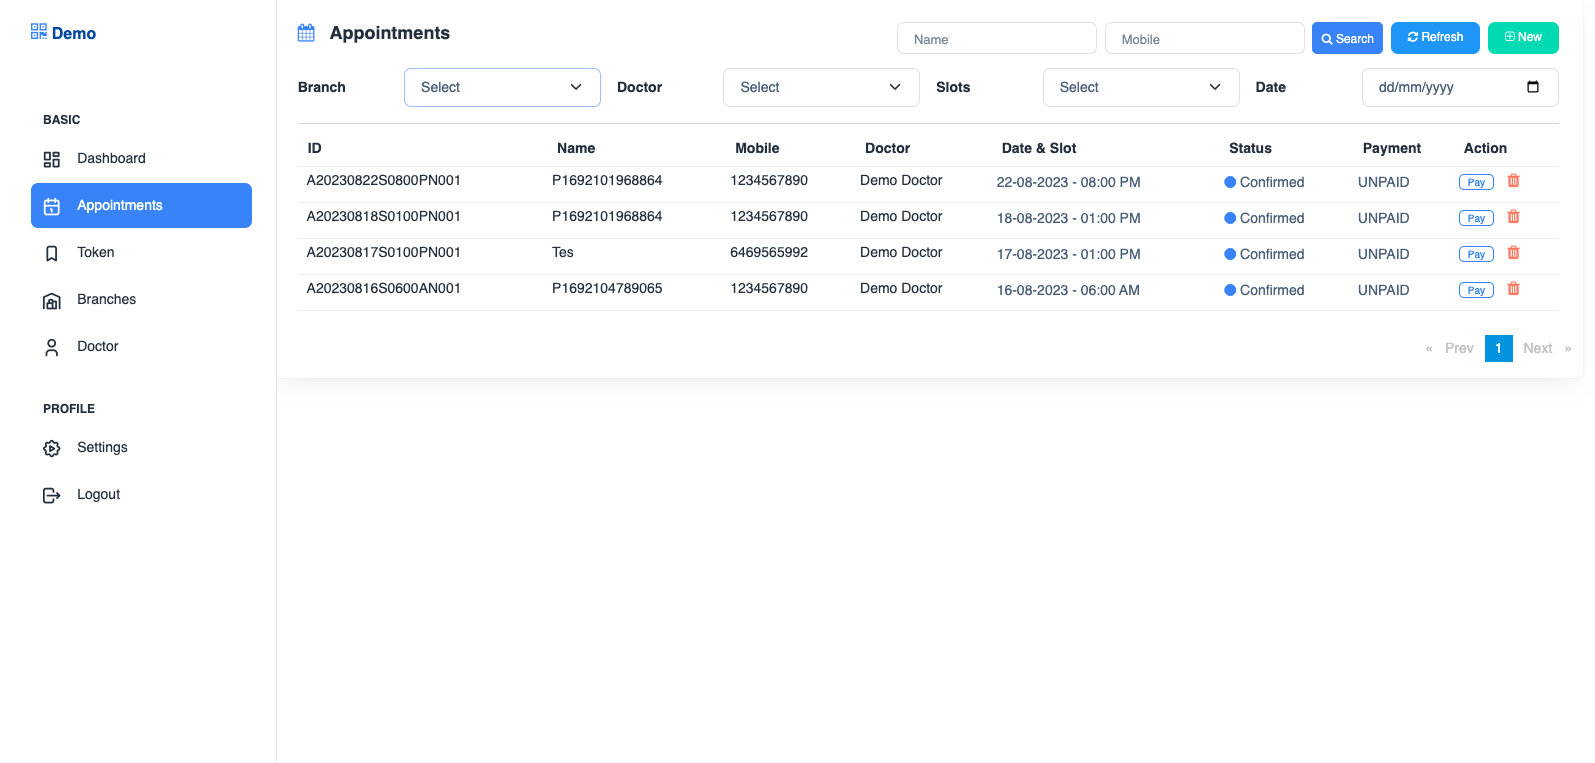Image resolution: width=1595 pixels, height=763 pixels.
Task: Click the Refresh button
Action: click(1435, 37)
